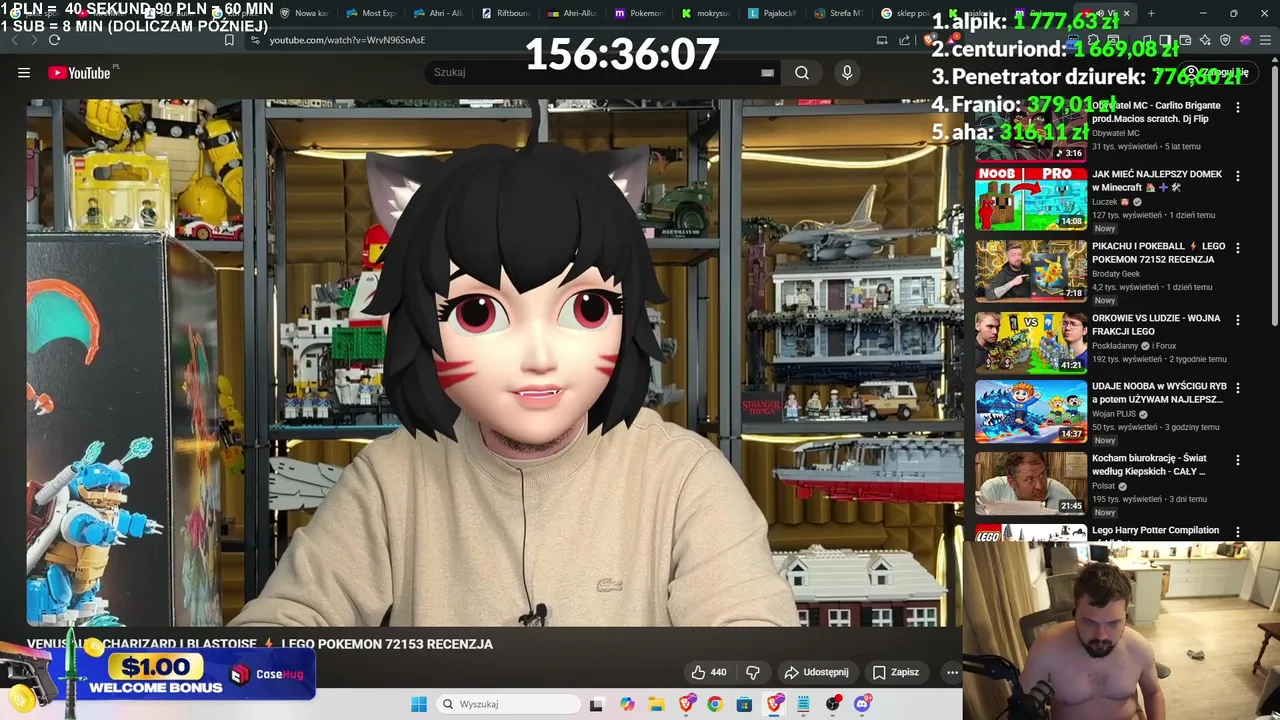Open options for 'Lego Harry Potter Compilation' video
1280x720 pixels.
click(x=1238, y=532)
